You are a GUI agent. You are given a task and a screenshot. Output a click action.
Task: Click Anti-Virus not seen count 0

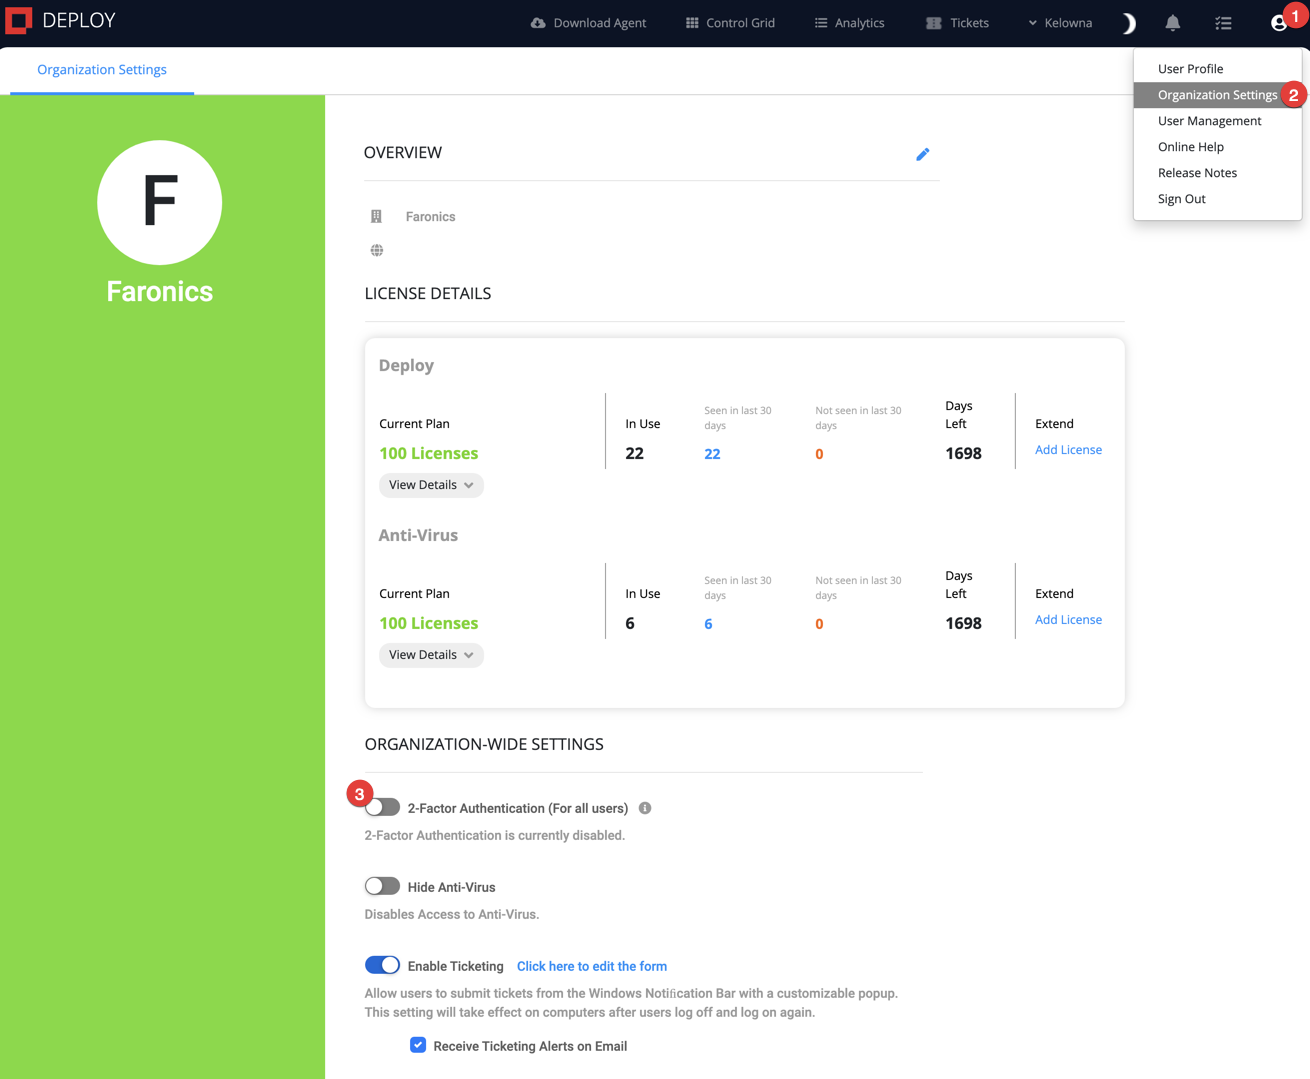point(819,624)
